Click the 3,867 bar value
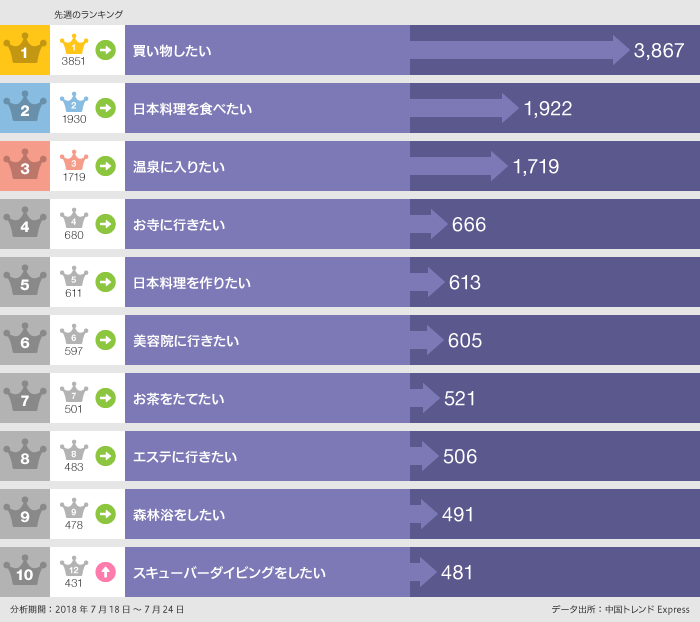The height and width of the screenshot is (622, 700). (x=659, y=50)
